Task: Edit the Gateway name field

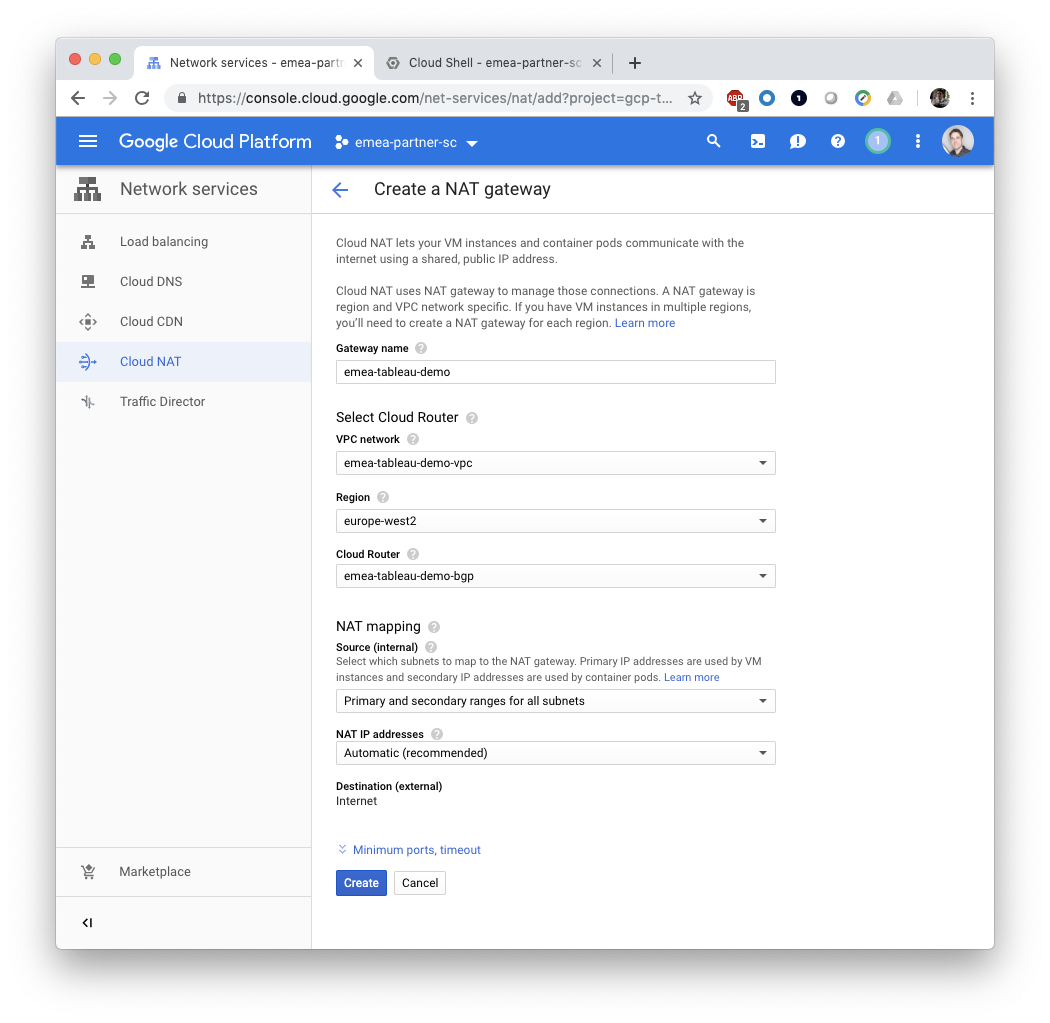Action: tap(555, 371)
